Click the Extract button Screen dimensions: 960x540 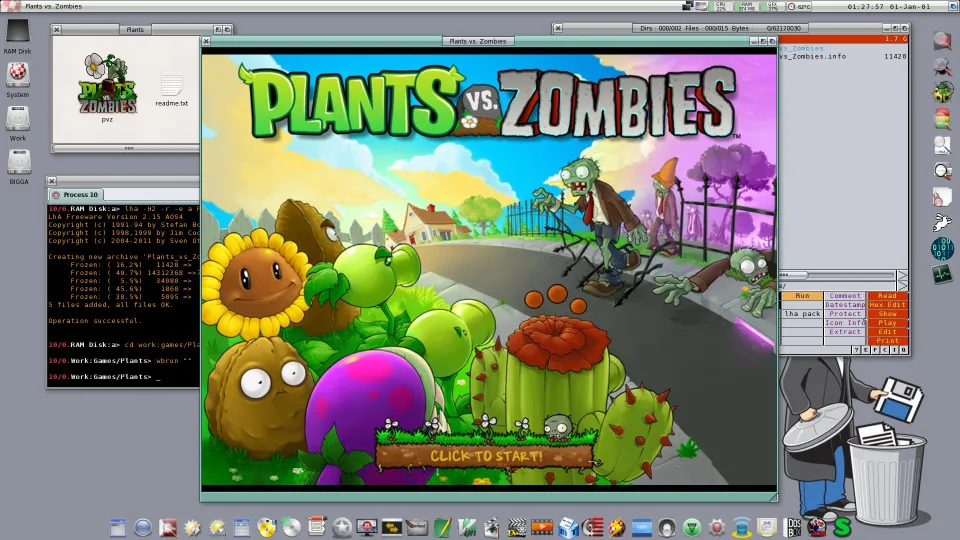click(x=845, y=332)
